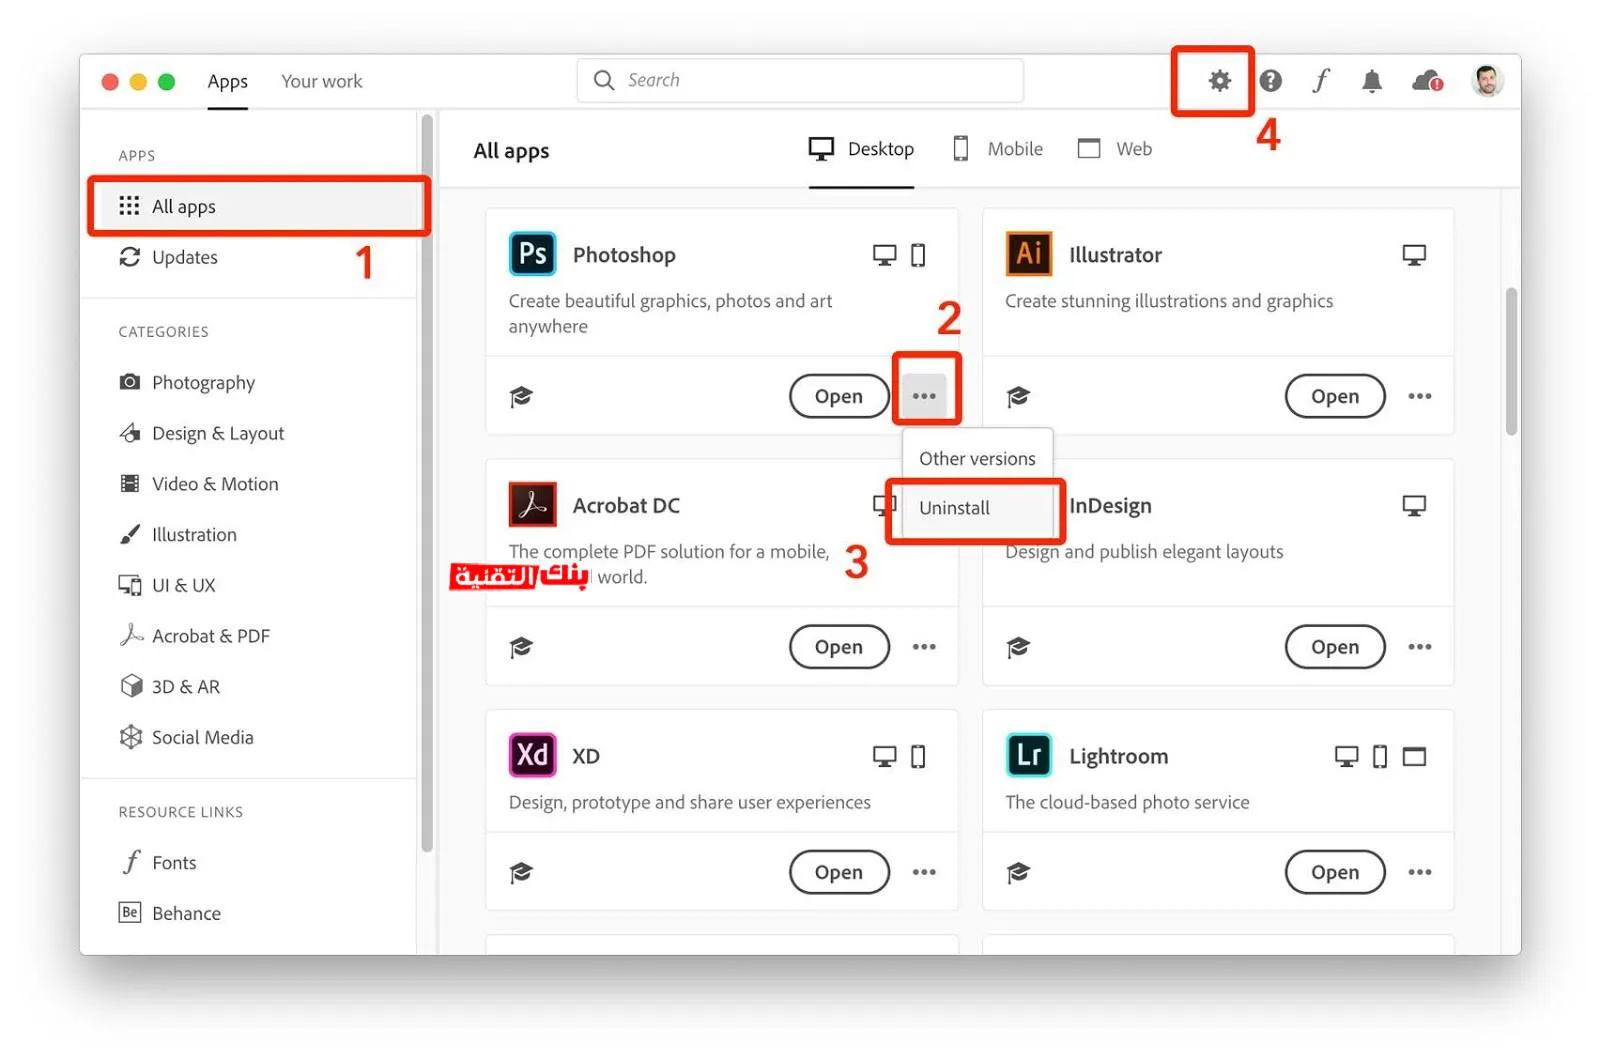The width and height of the screenshot is (1600, 1059).
Task: Open Illustrator with its Open button
Action: pos(1335,396)
